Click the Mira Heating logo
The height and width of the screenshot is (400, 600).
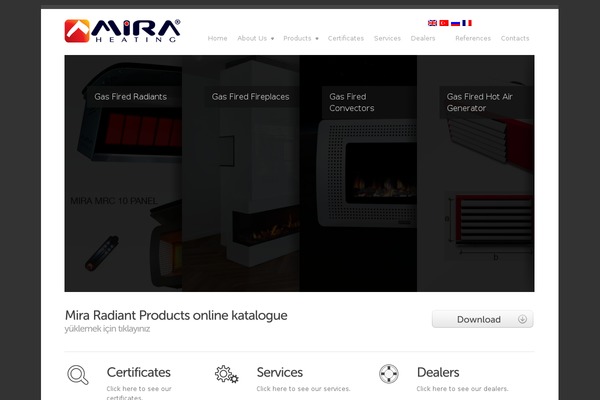point(122,31)
